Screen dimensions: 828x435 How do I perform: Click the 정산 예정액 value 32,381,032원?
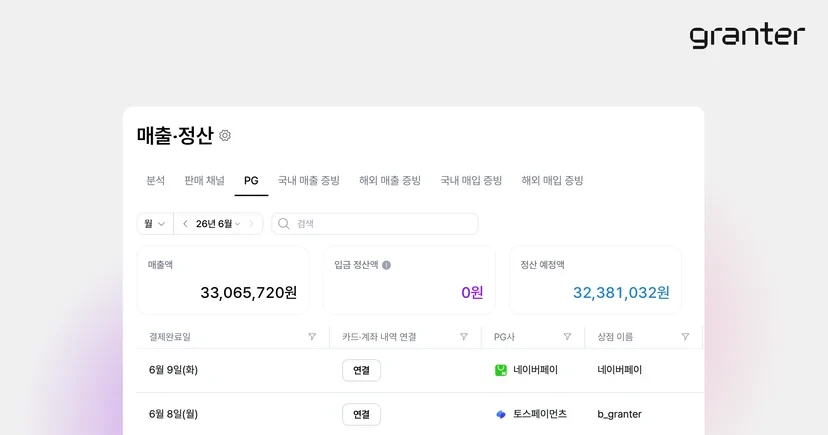pos(622,292)
